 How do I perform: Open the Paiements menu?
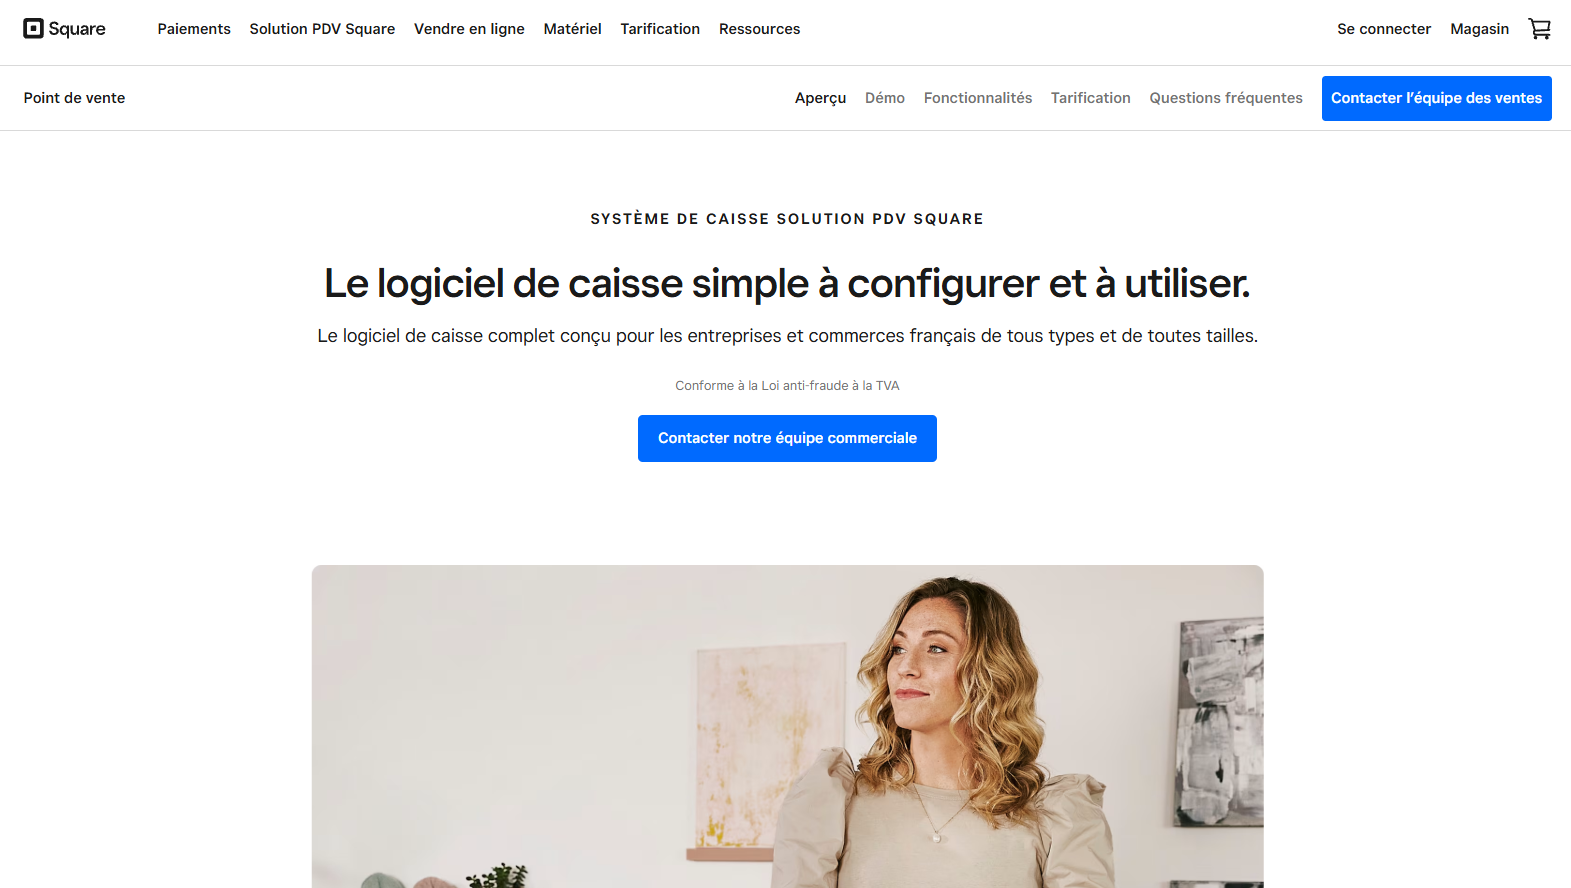click(x=194, y=29)
